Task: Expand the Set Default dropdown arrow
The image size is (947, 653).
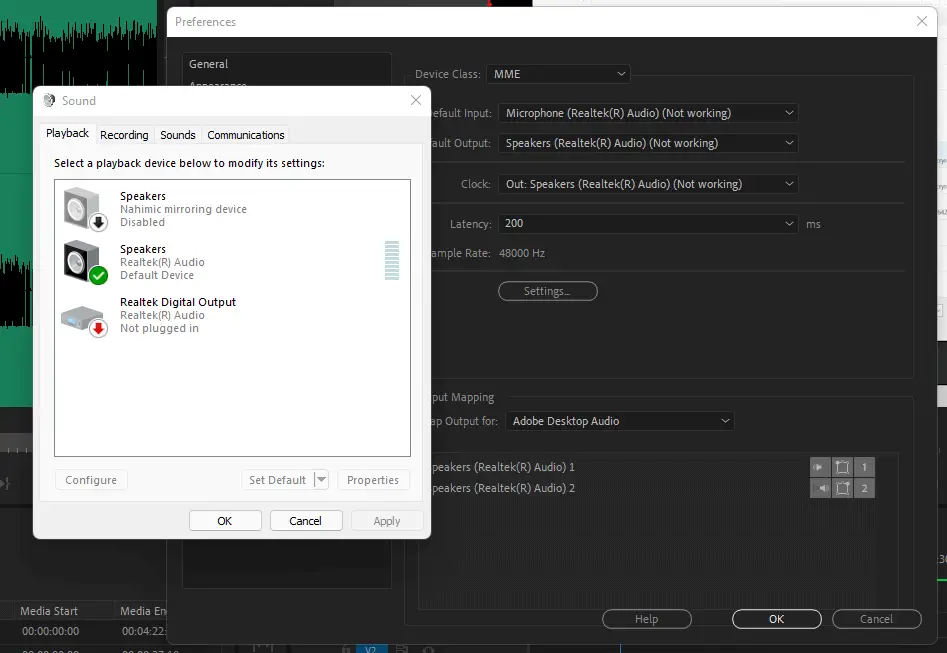Action: click(x=321, y=480)
